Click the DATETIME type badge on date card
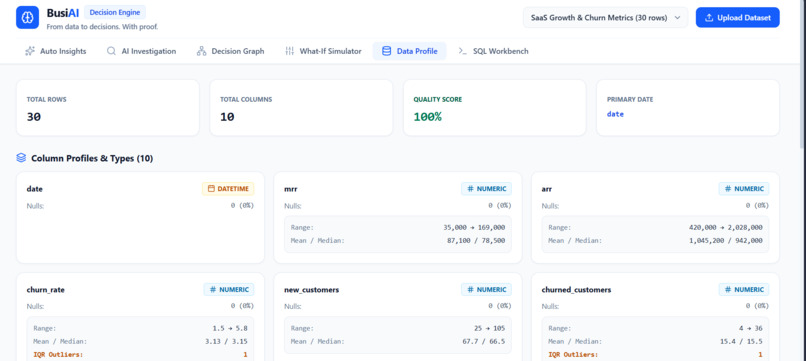The image size is (806, 361). pos(228,189)
